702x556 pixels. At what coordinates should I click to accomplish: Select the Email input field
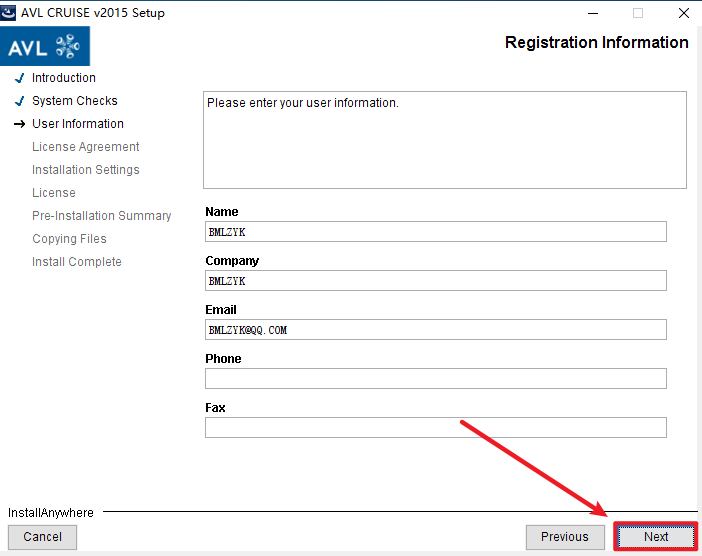click(435, 330)
